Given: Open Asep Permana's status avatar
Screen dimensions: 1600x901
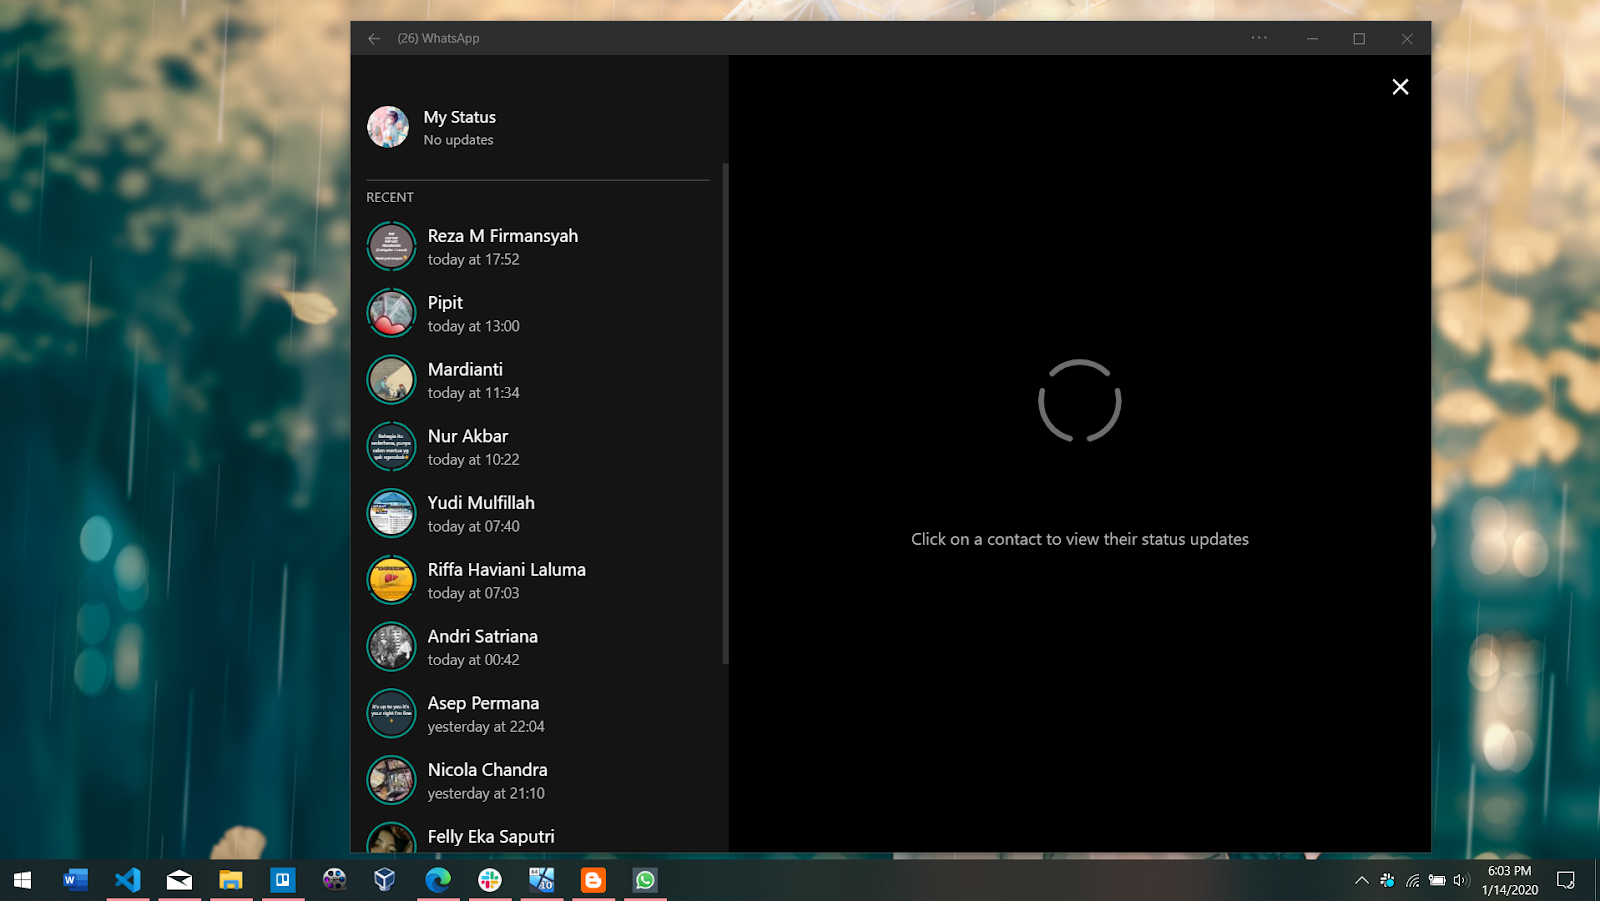Looking at the screenshot, I should coord(391,714).
